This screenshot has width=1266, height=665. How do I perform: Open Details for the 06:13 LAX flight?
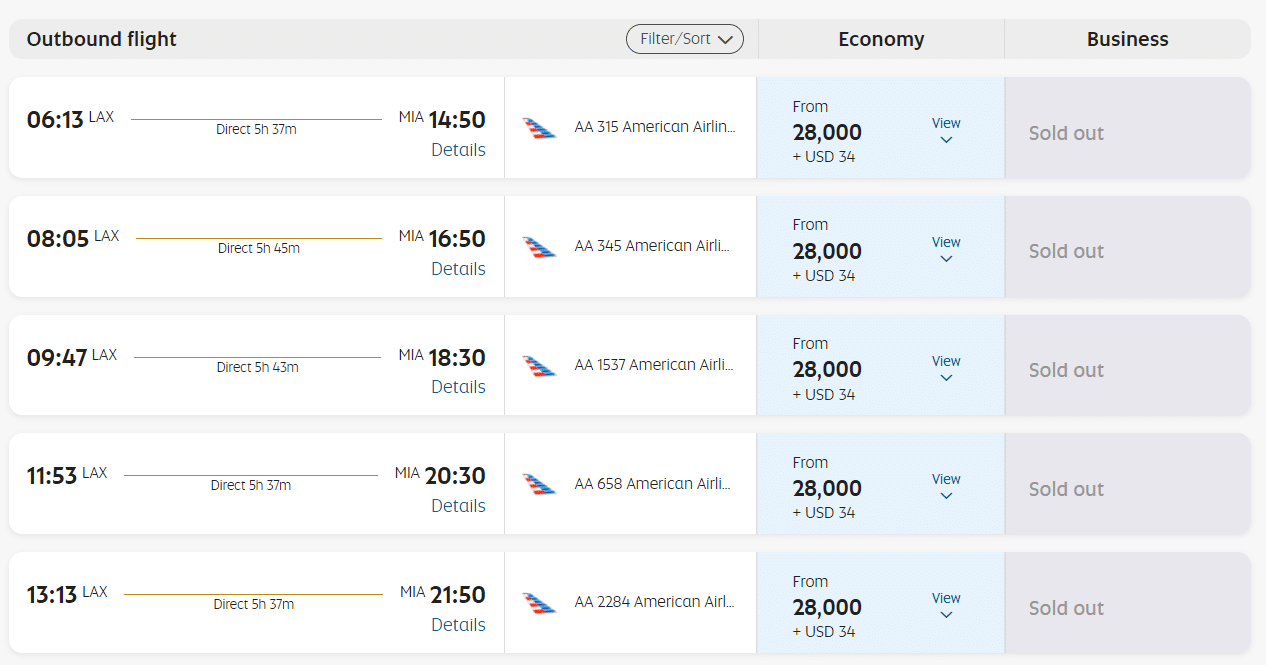click(x=458, y=150)
